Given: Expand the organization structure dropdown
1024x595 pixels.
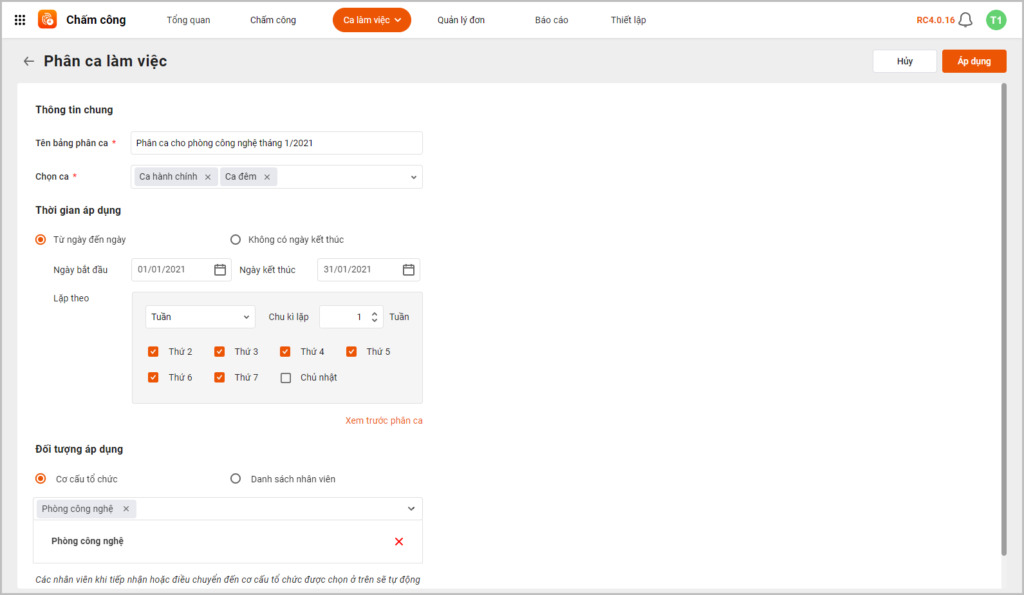Looking at the screenshot, I should tap(411, 509).
